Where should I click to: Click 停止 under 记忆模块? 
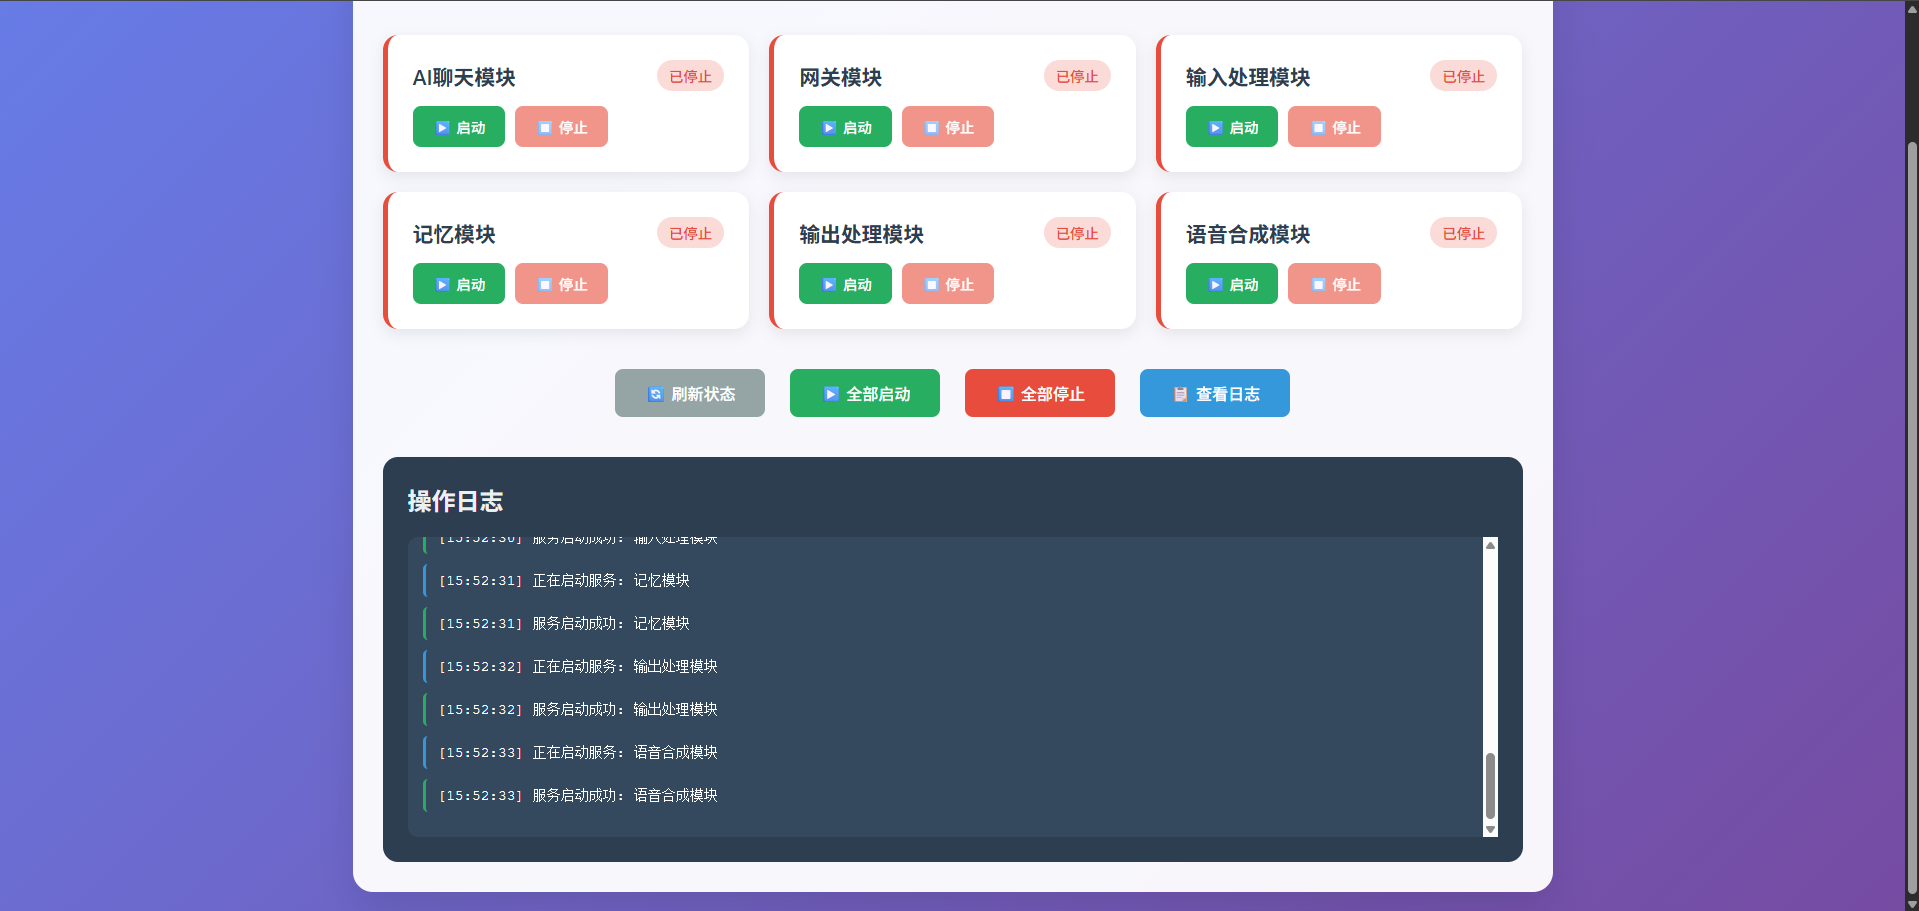point(561,284)
